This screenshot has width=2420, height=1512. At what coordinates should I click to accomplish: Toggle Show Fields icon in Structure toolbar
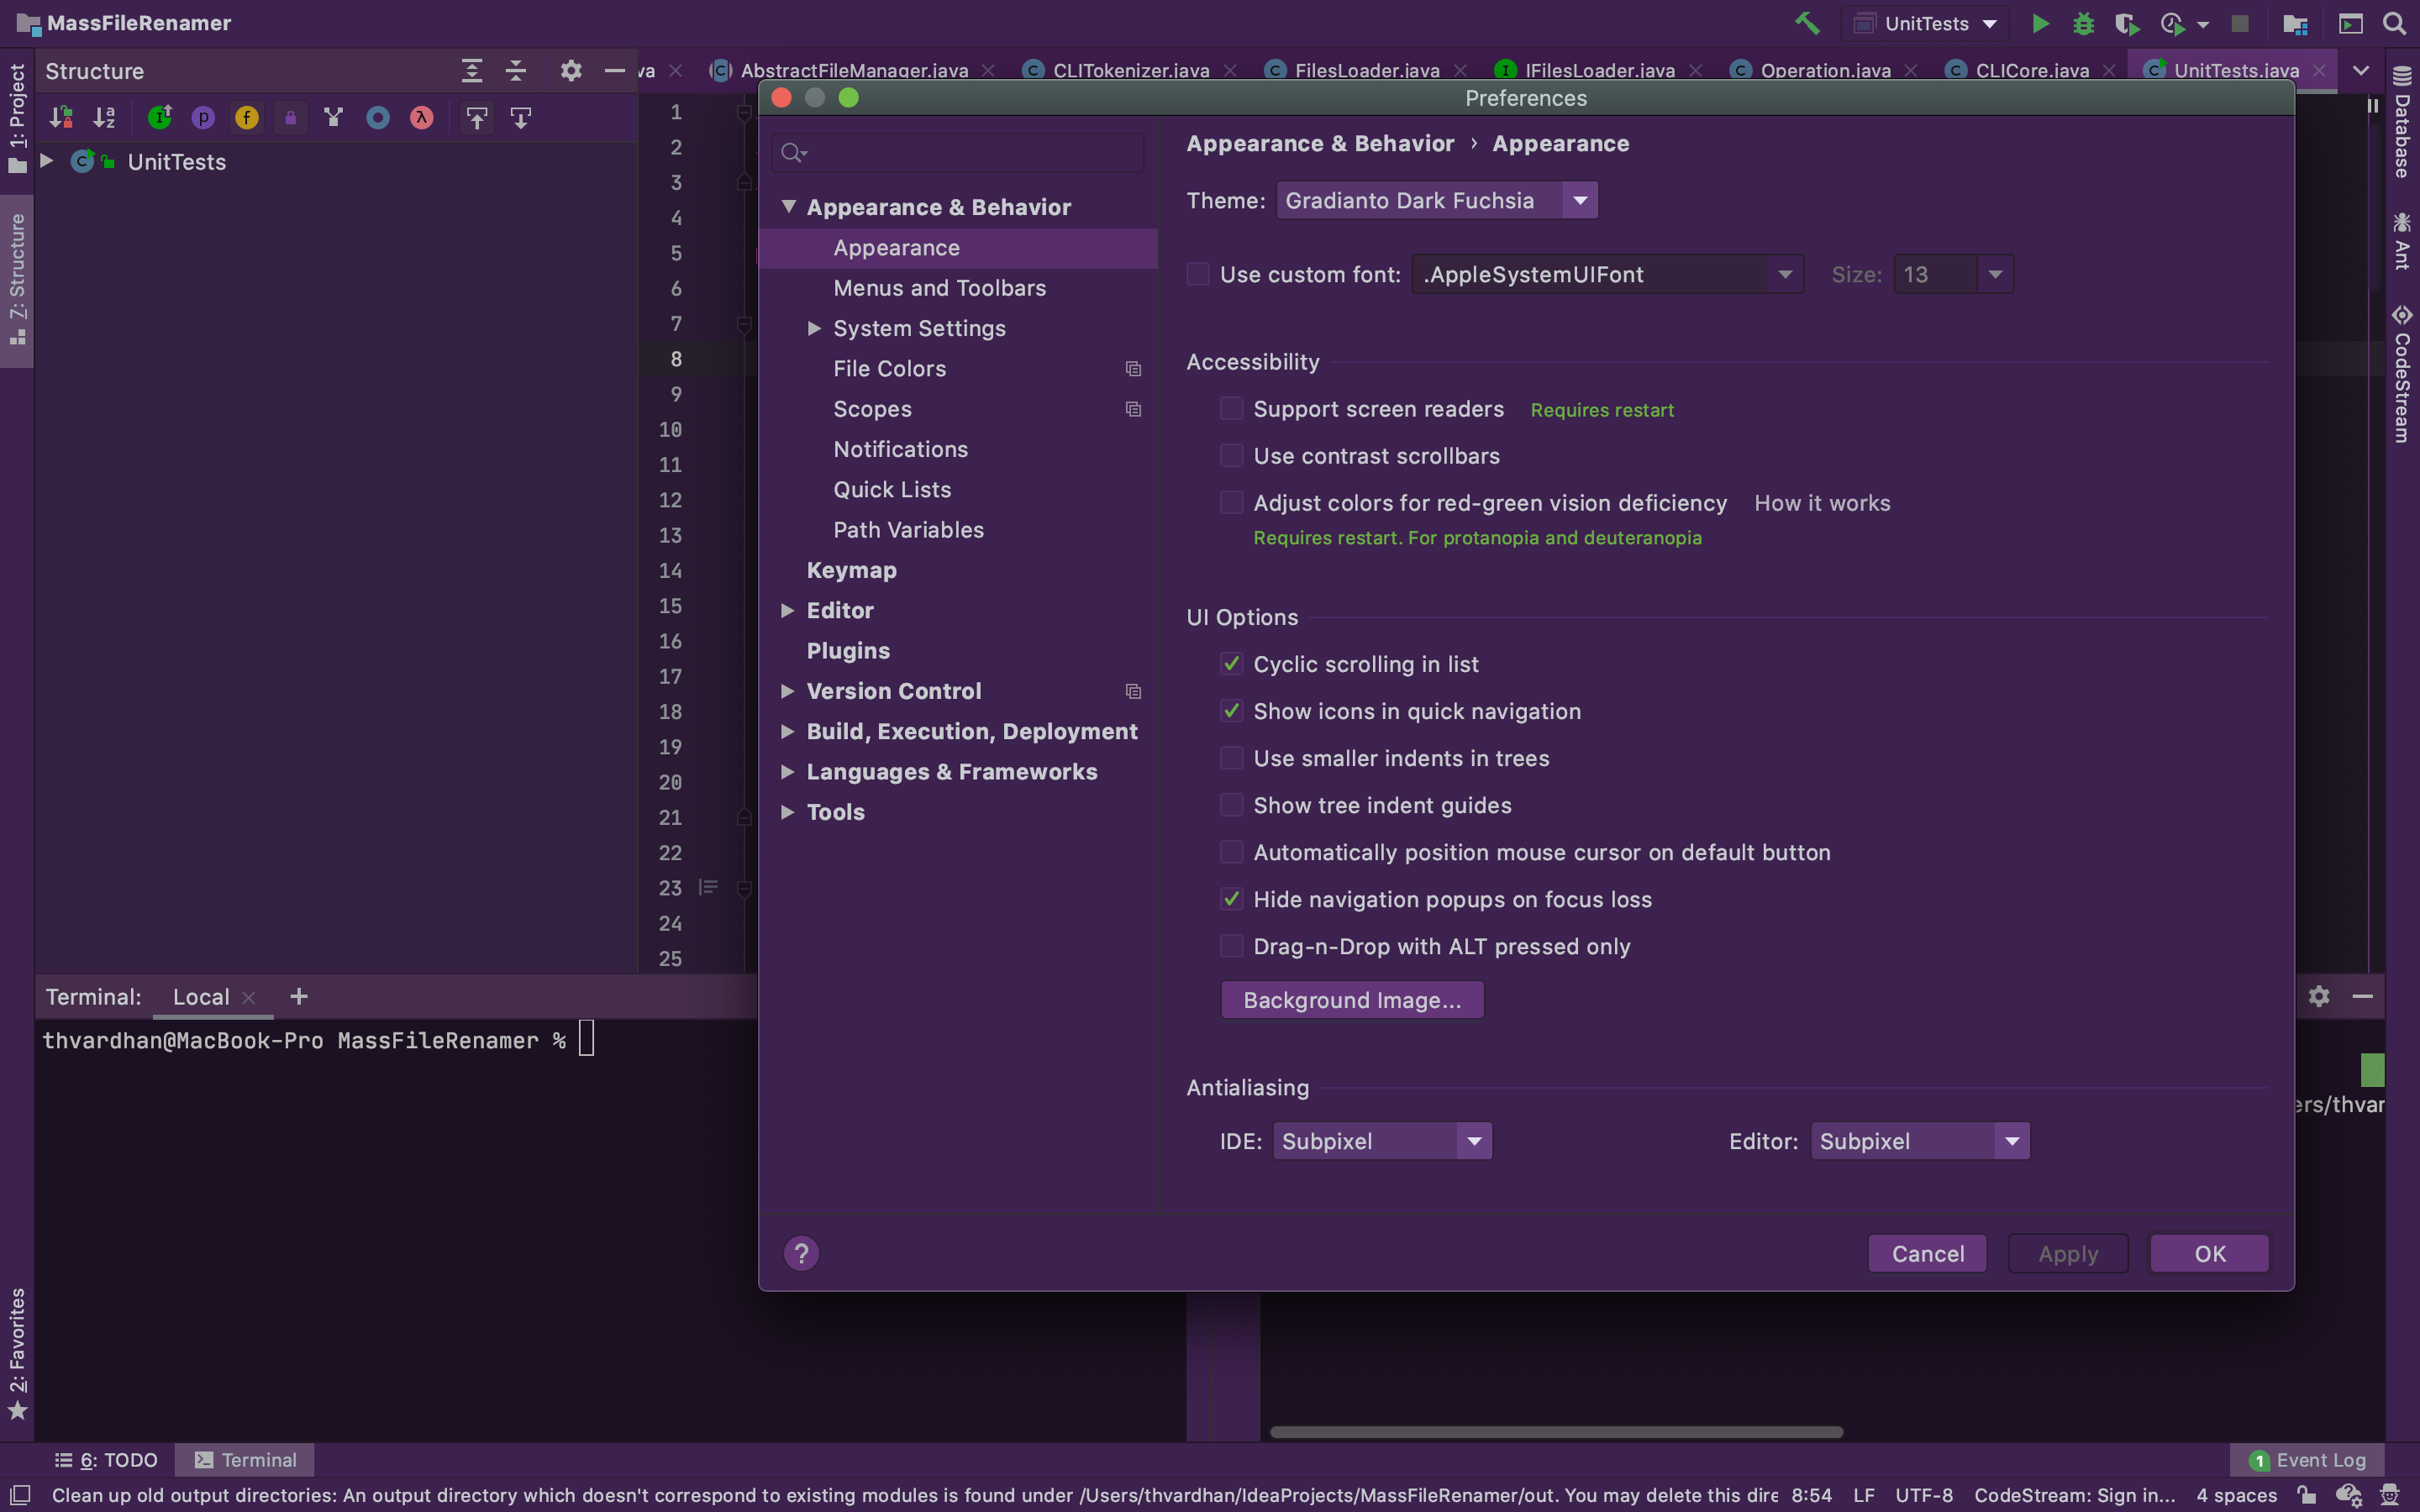coord(246,118)
